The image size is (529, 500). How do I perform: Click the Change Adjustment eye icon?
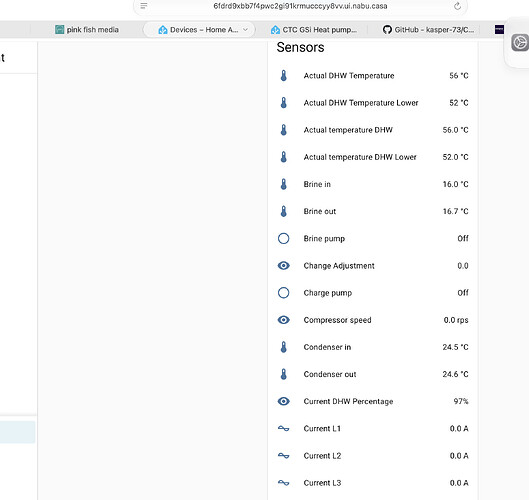283,266
